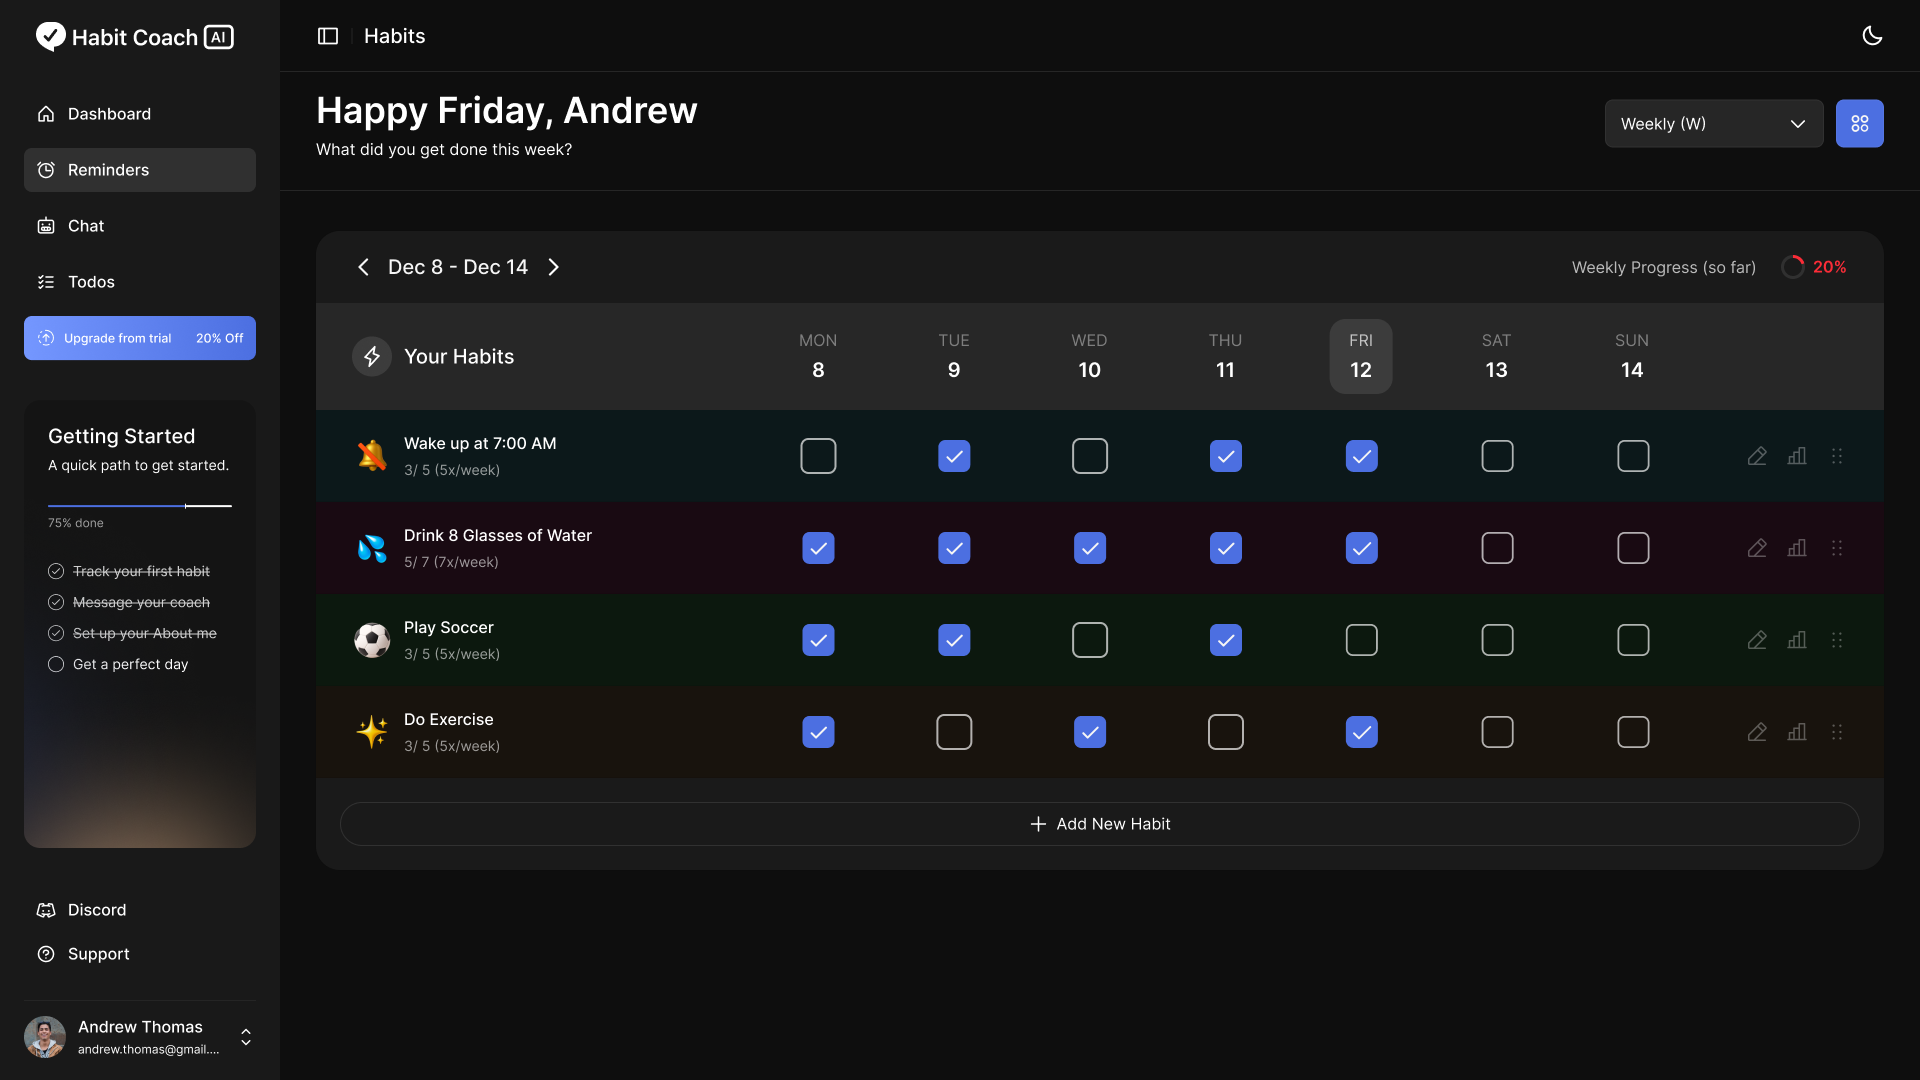1920x1080 pixels.
Task: Open stats chart for Play Soccer
Action: [1796, 640]
